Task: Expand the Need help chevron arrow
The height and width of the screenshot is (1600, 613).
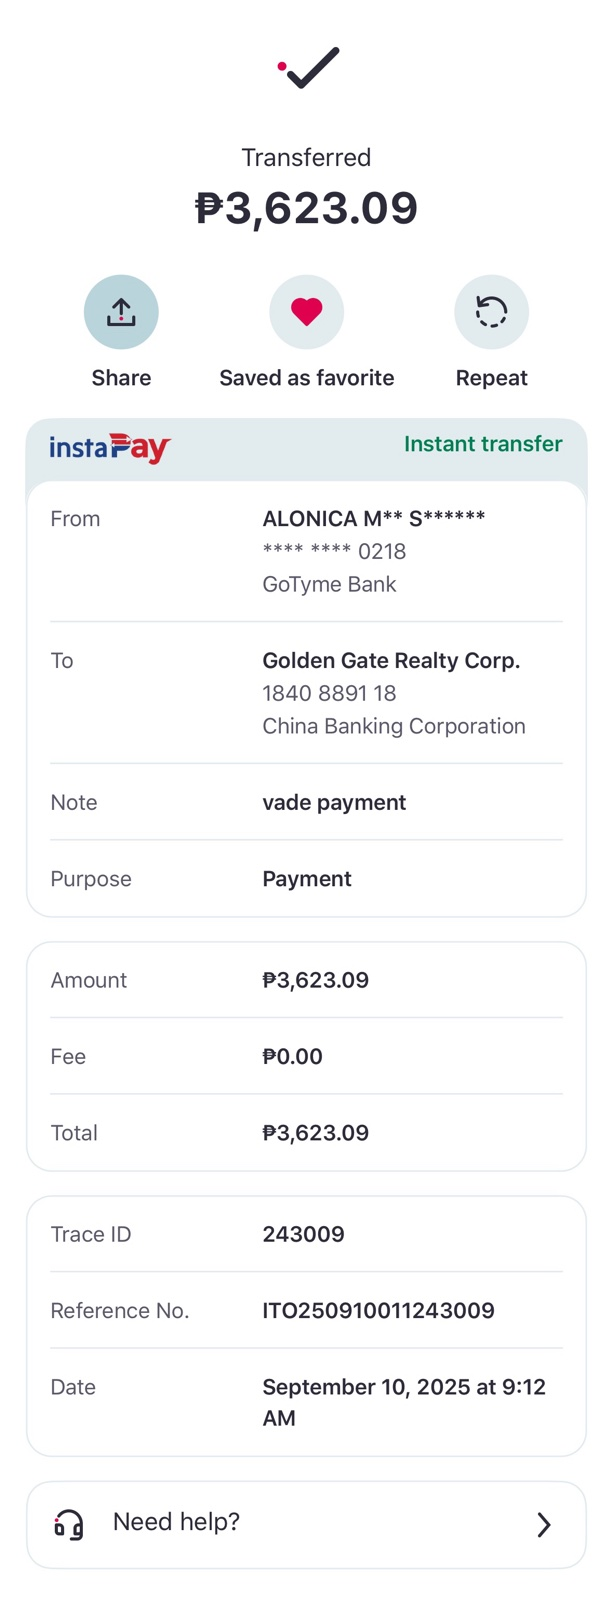Action: (x=543, y=1524)
